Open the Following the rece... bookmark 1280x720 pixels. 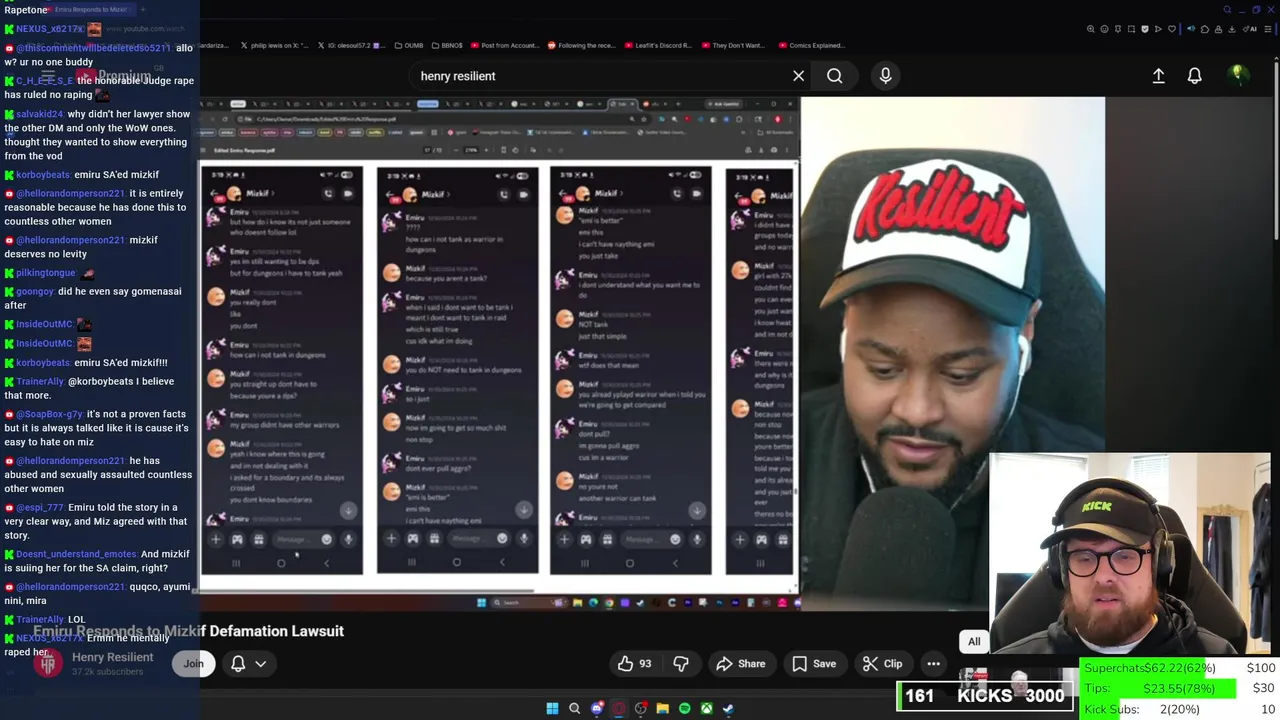pos(581,45)
